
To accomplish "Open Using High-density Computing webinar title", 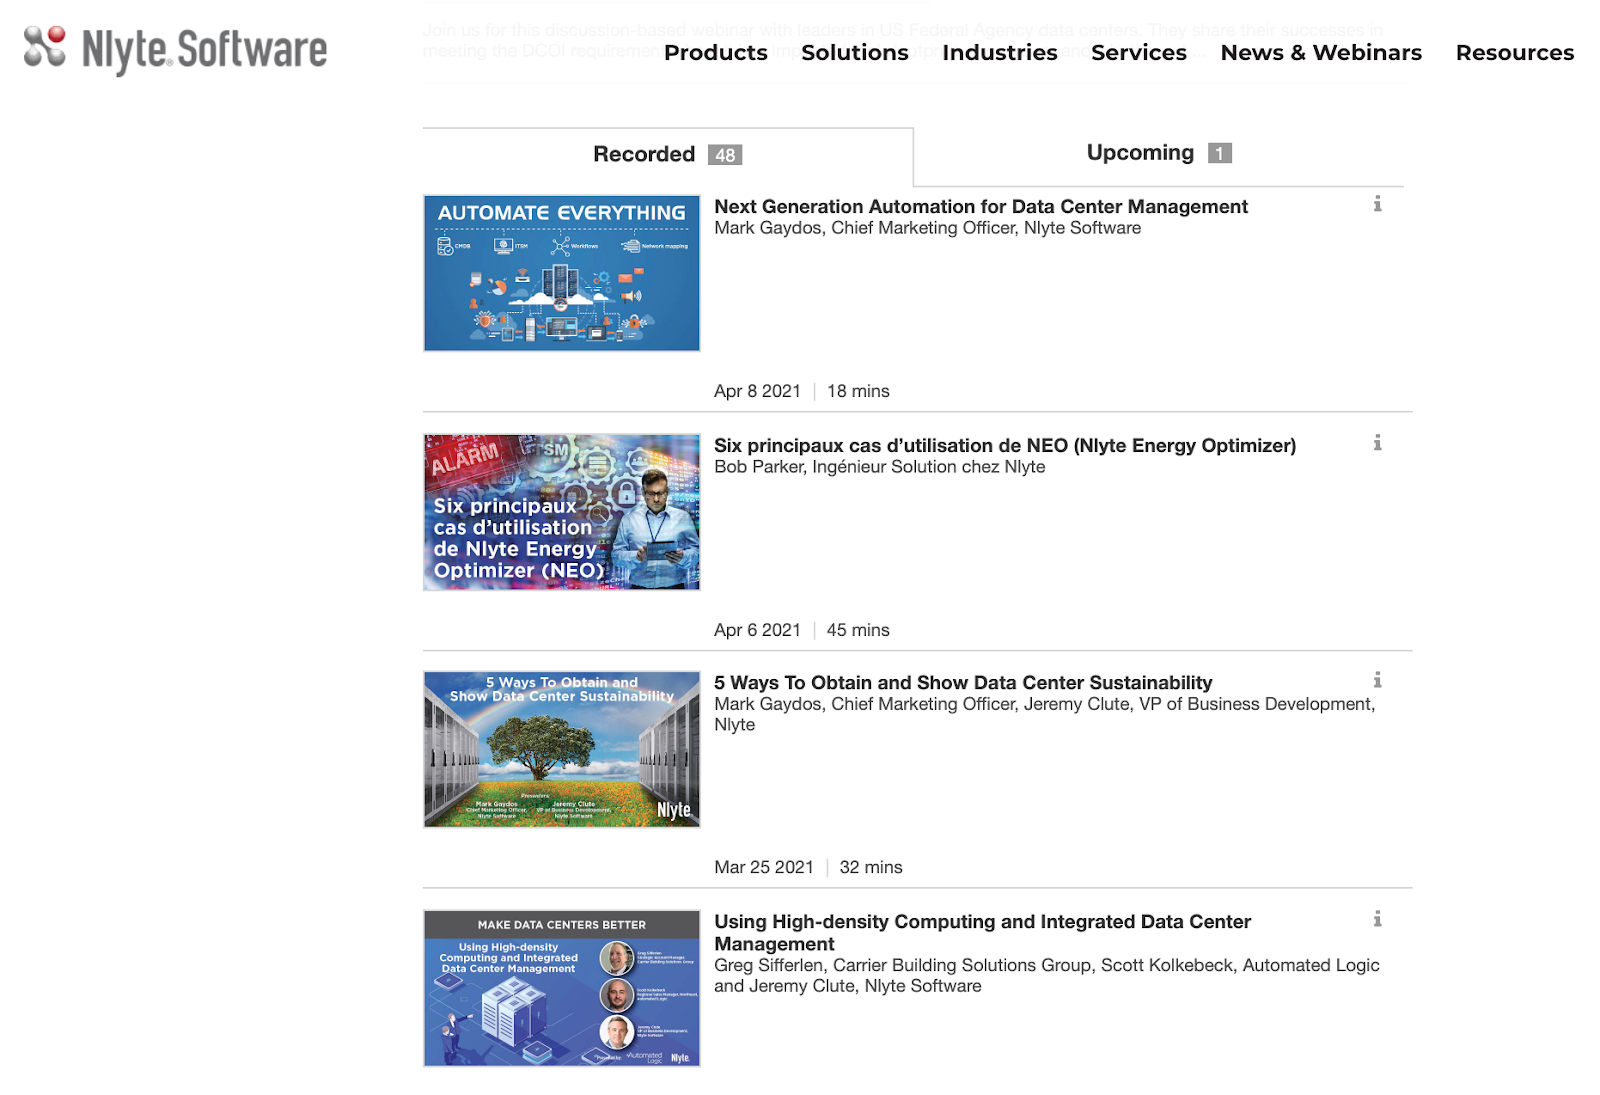I will pyautogui.click(x=982, y=933).
